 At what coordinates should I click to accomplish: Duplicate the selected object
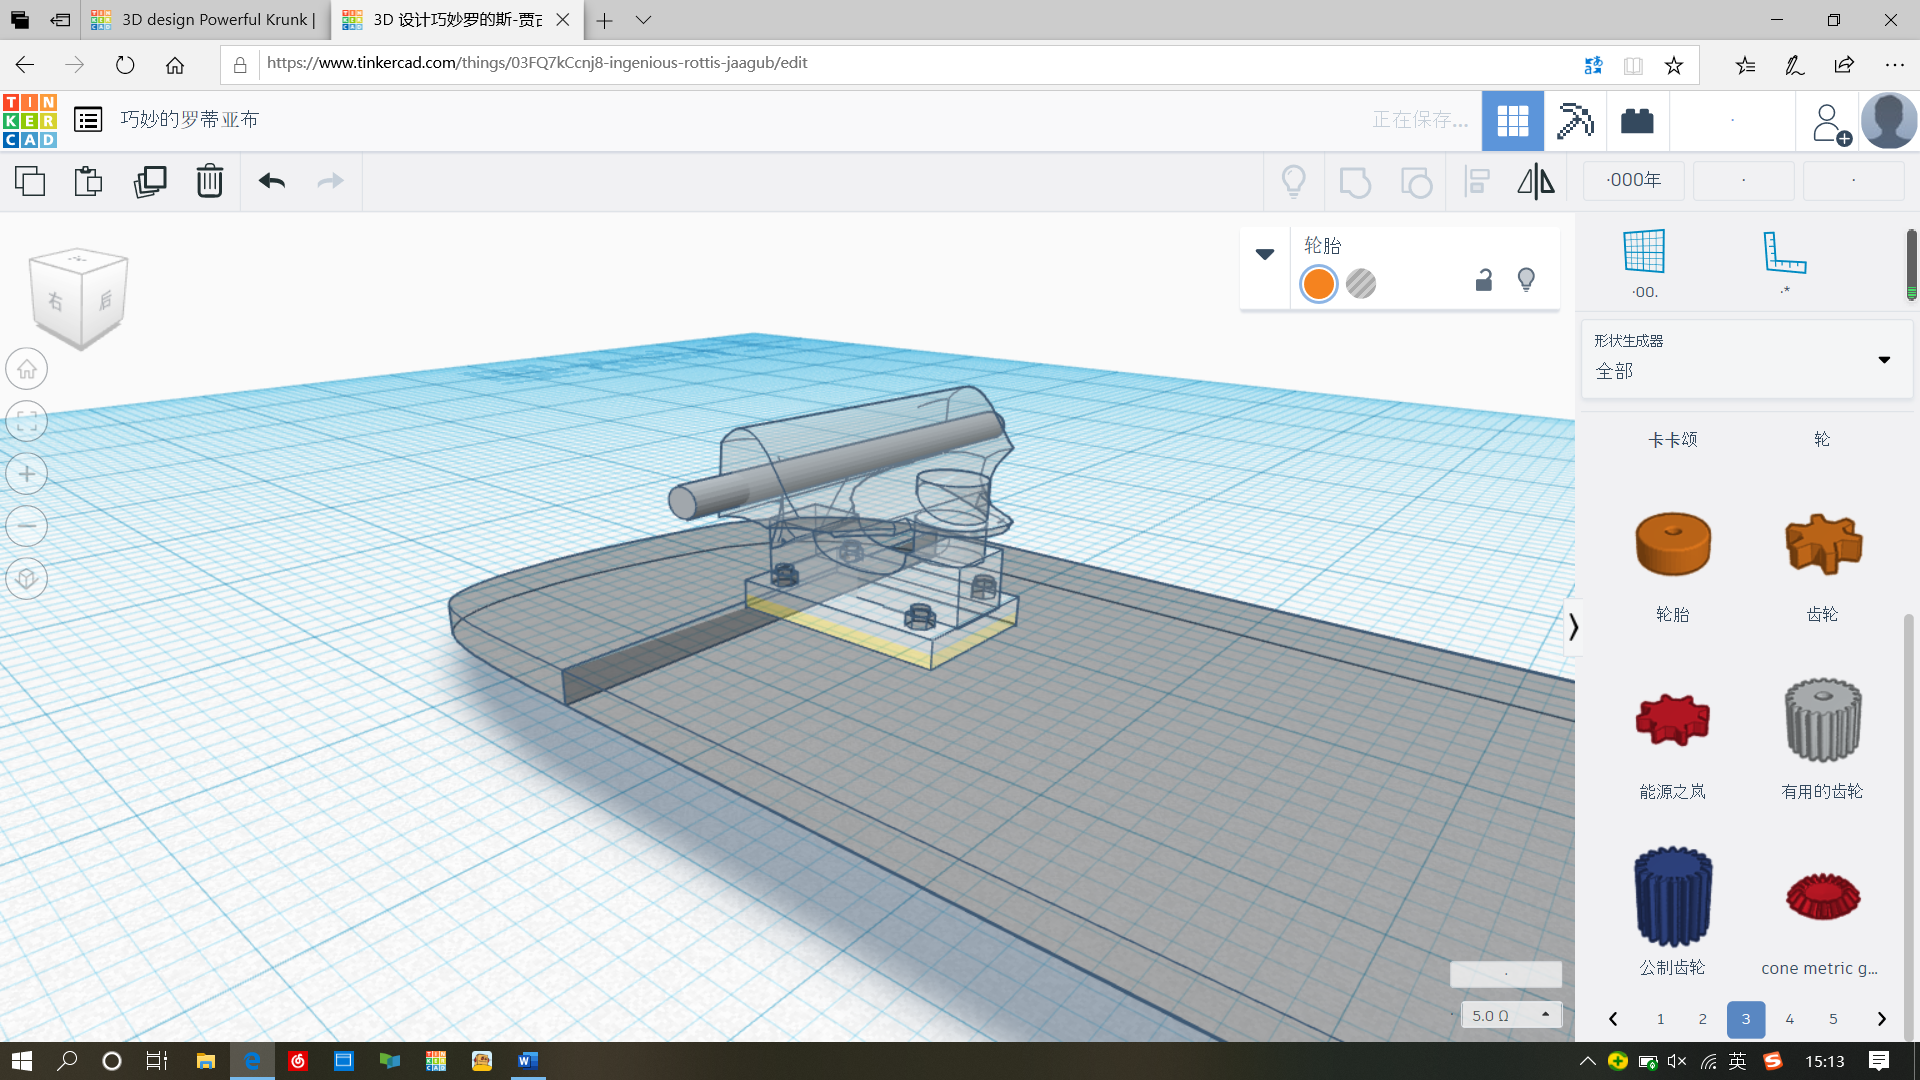(x=150, y=181)
